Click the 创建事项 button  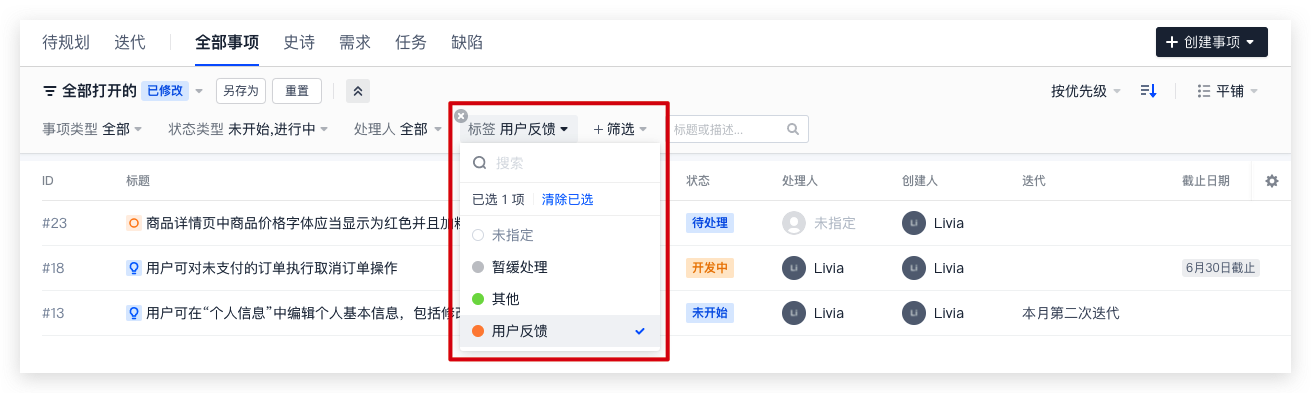pyautogui.click(x=1212, y=42)
